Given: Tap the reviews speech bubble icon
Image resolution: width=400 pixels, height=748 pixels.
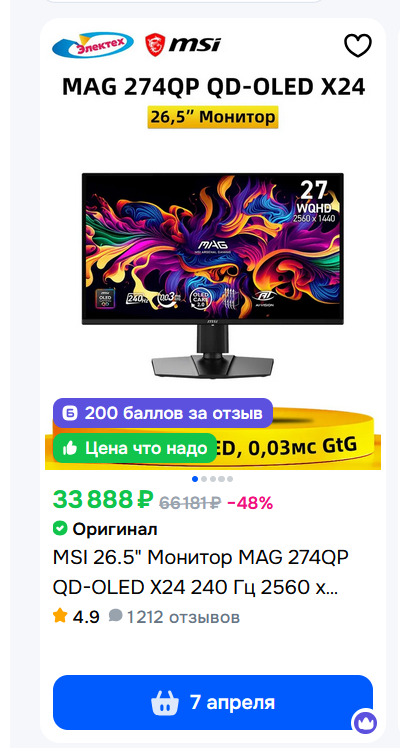Looking at the screenshot, I should pos(115,616).
